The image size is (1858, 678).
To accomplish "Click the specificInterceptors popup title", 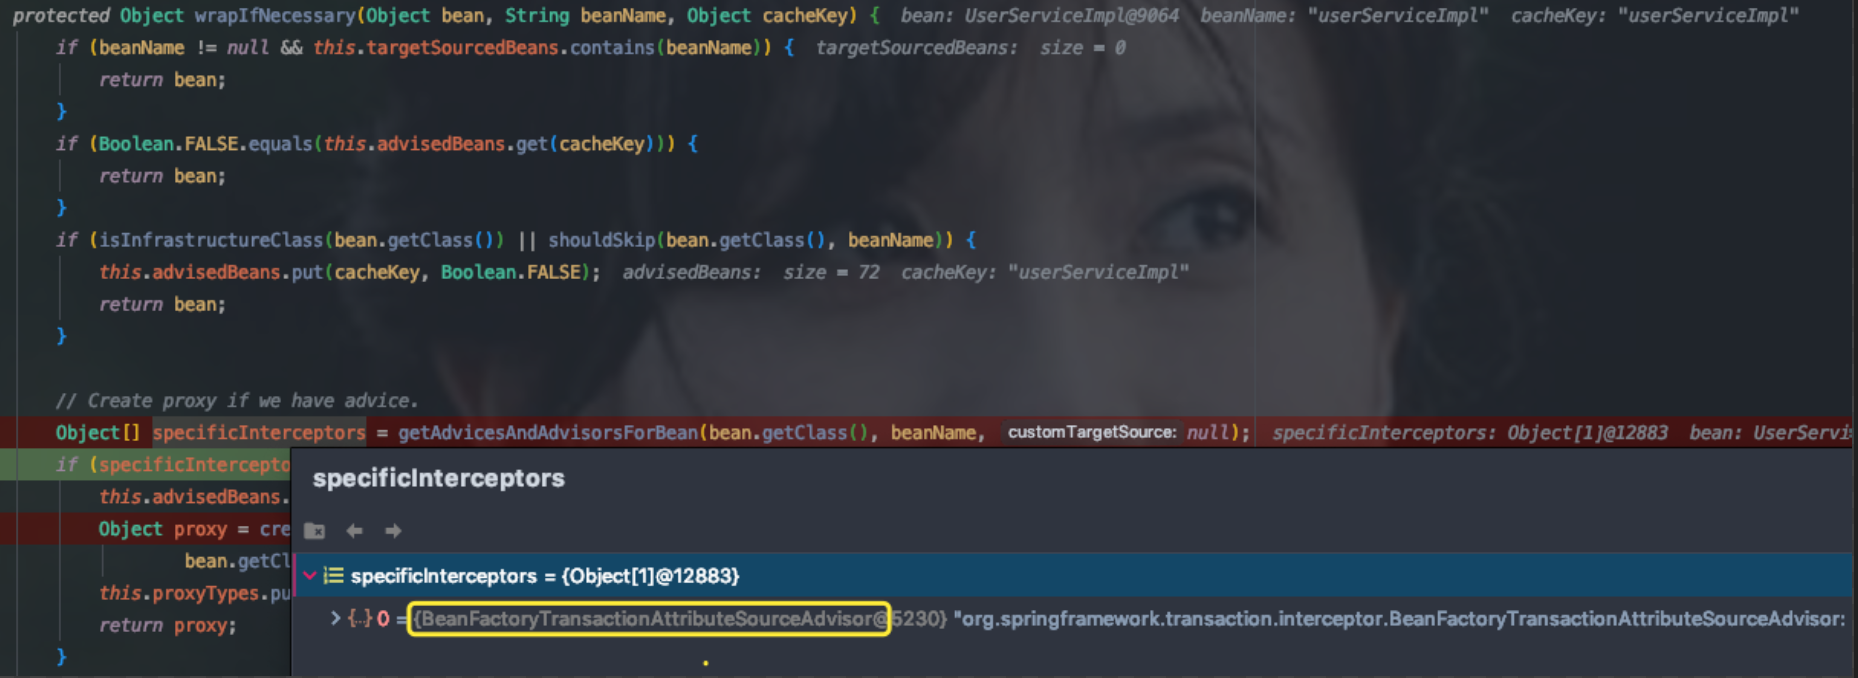I will click(x=438, y=478).
